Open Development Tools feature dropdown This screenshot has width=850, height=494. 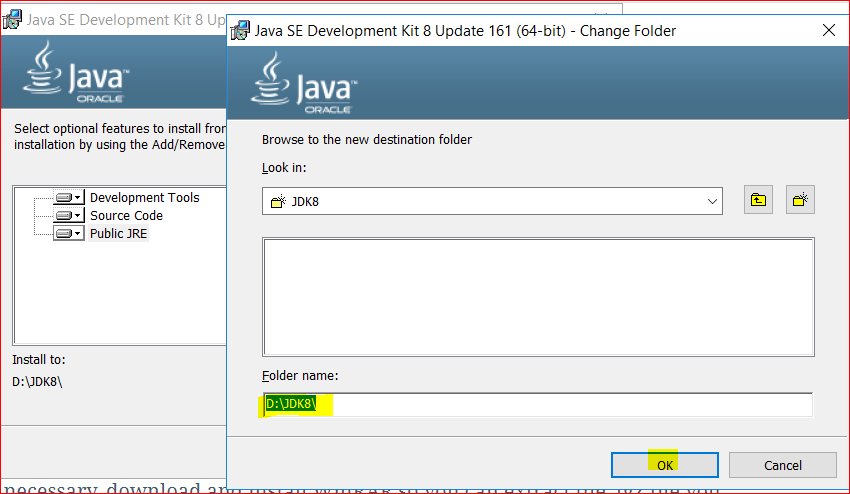(69, 197)
